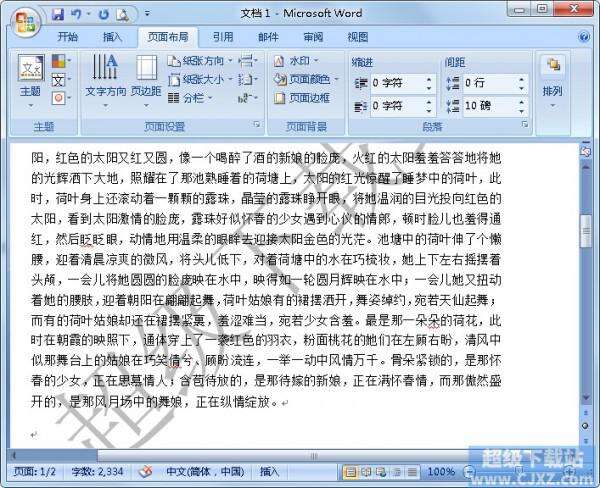Decrease right indent with down arrow
Screen dimensions: 600x488
tap(429, 110)
